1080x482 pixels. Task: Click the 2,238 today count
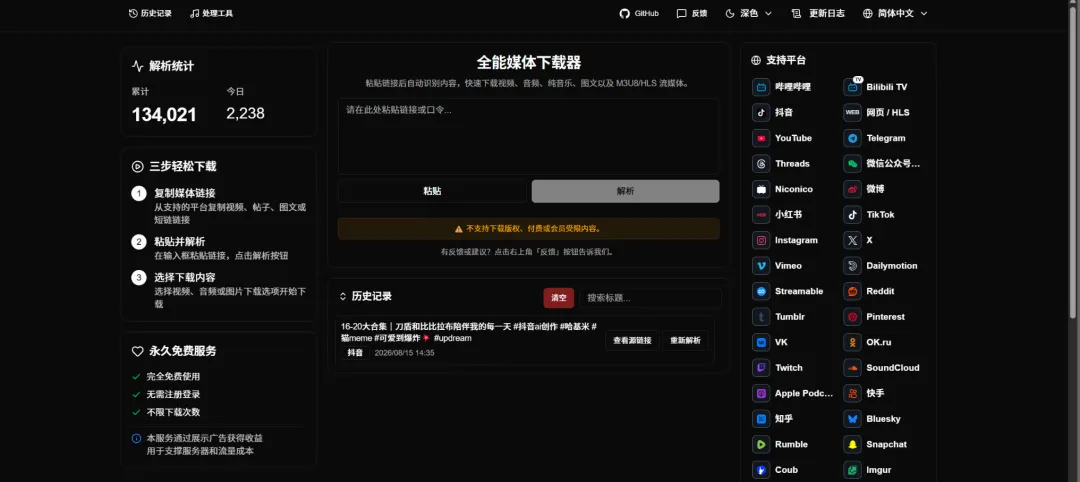[245, 114]
